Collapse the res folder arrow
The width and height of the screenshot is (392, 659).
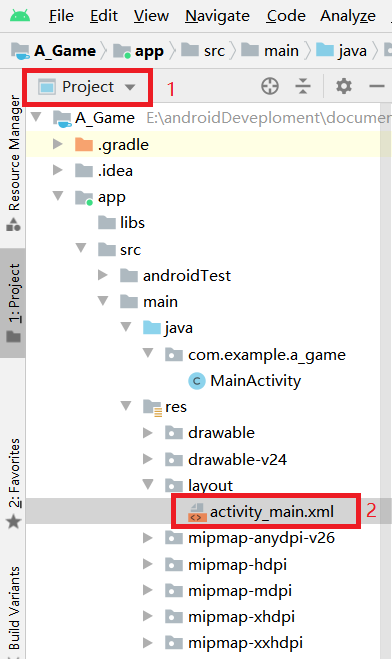[x=126, y=406]
